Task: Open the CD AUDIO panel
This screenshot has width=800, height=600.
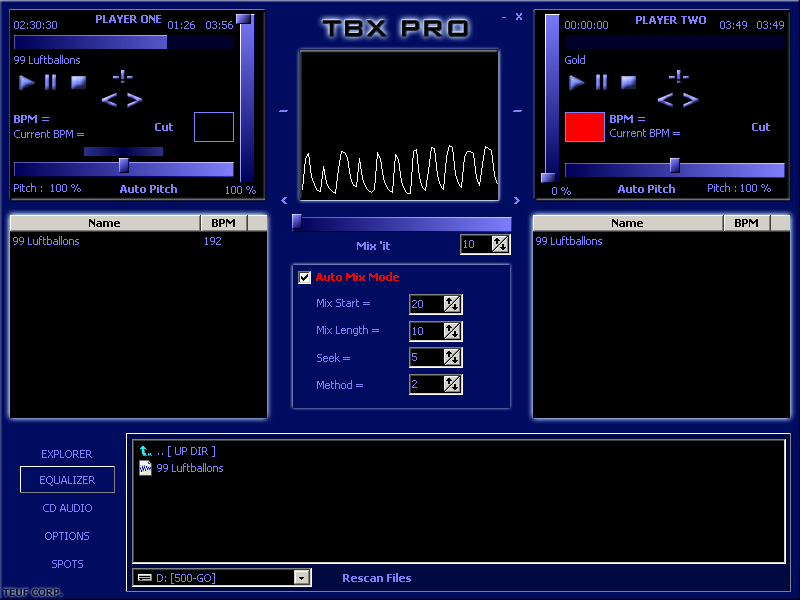Action: 67,508
